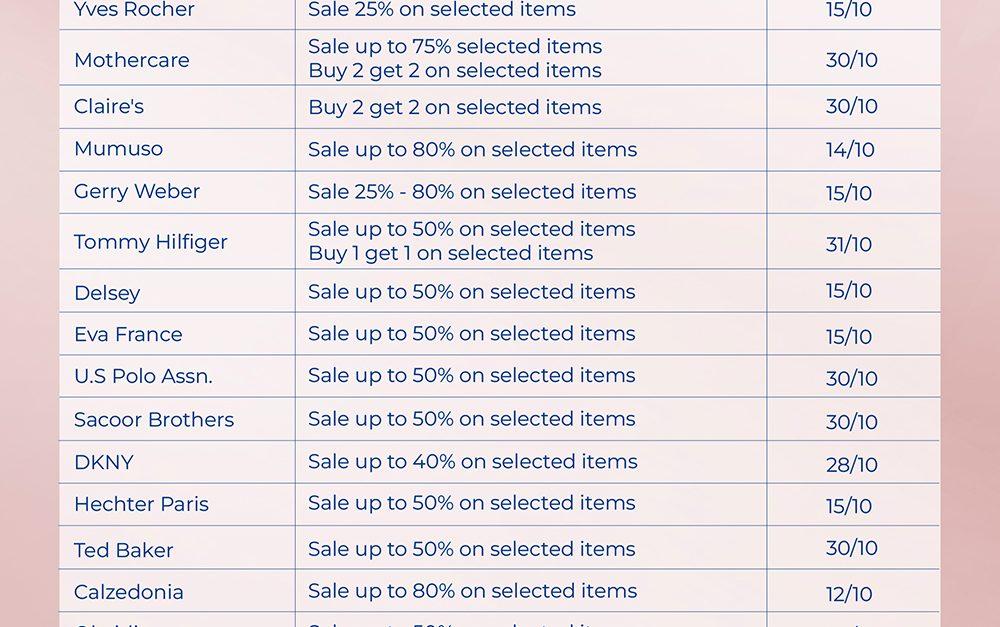Select the Mothercare brand cell
This screenshot has height=627, width=1000.
click(131, 60)
